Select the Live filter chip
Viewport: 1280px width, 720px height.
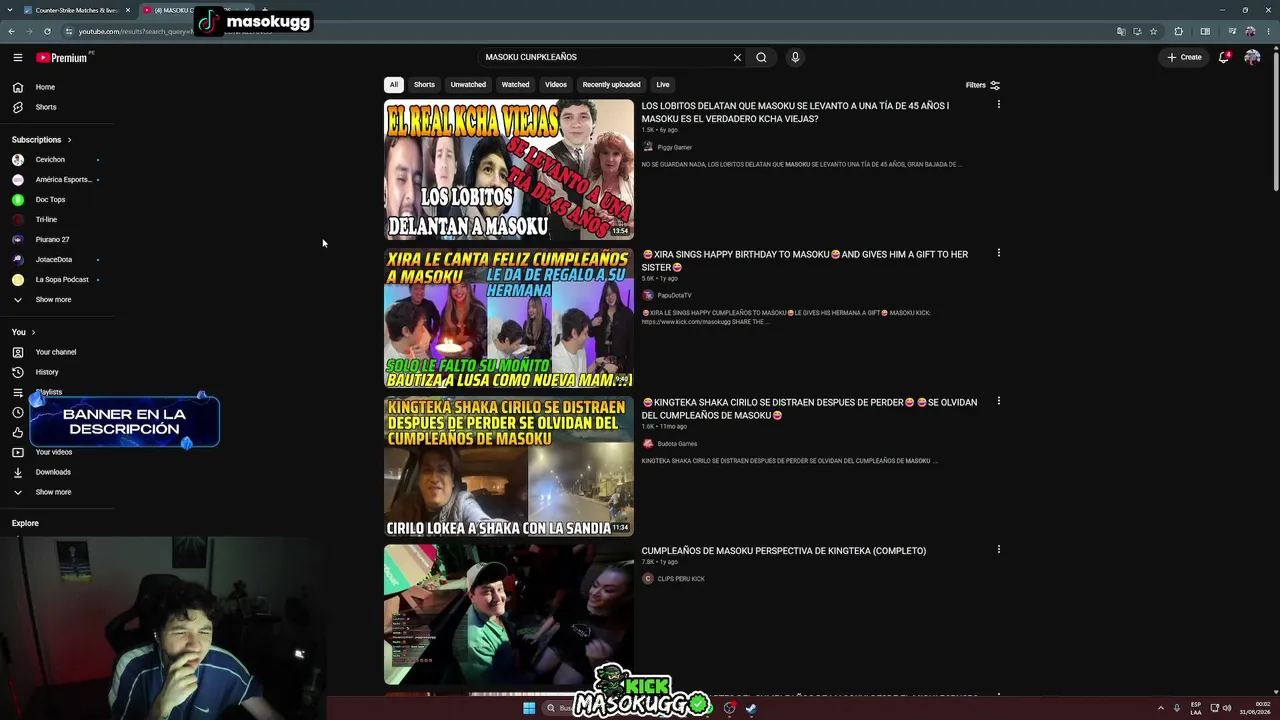663,85
